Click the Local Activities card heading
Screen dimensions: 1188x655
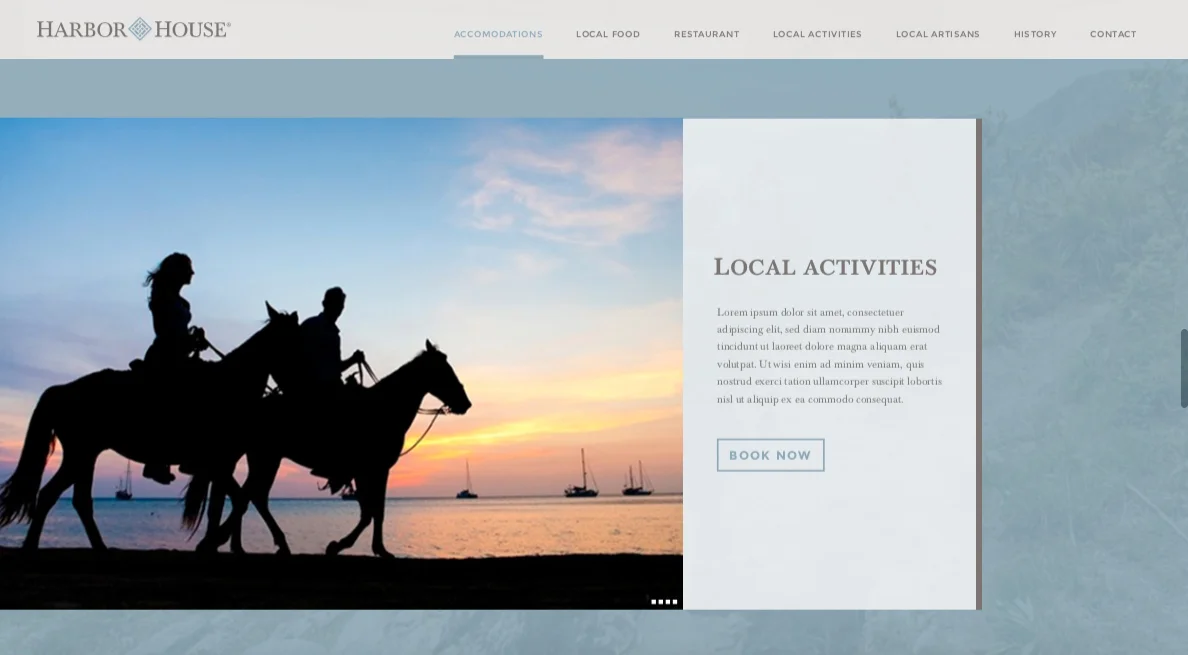coord(825,267)
